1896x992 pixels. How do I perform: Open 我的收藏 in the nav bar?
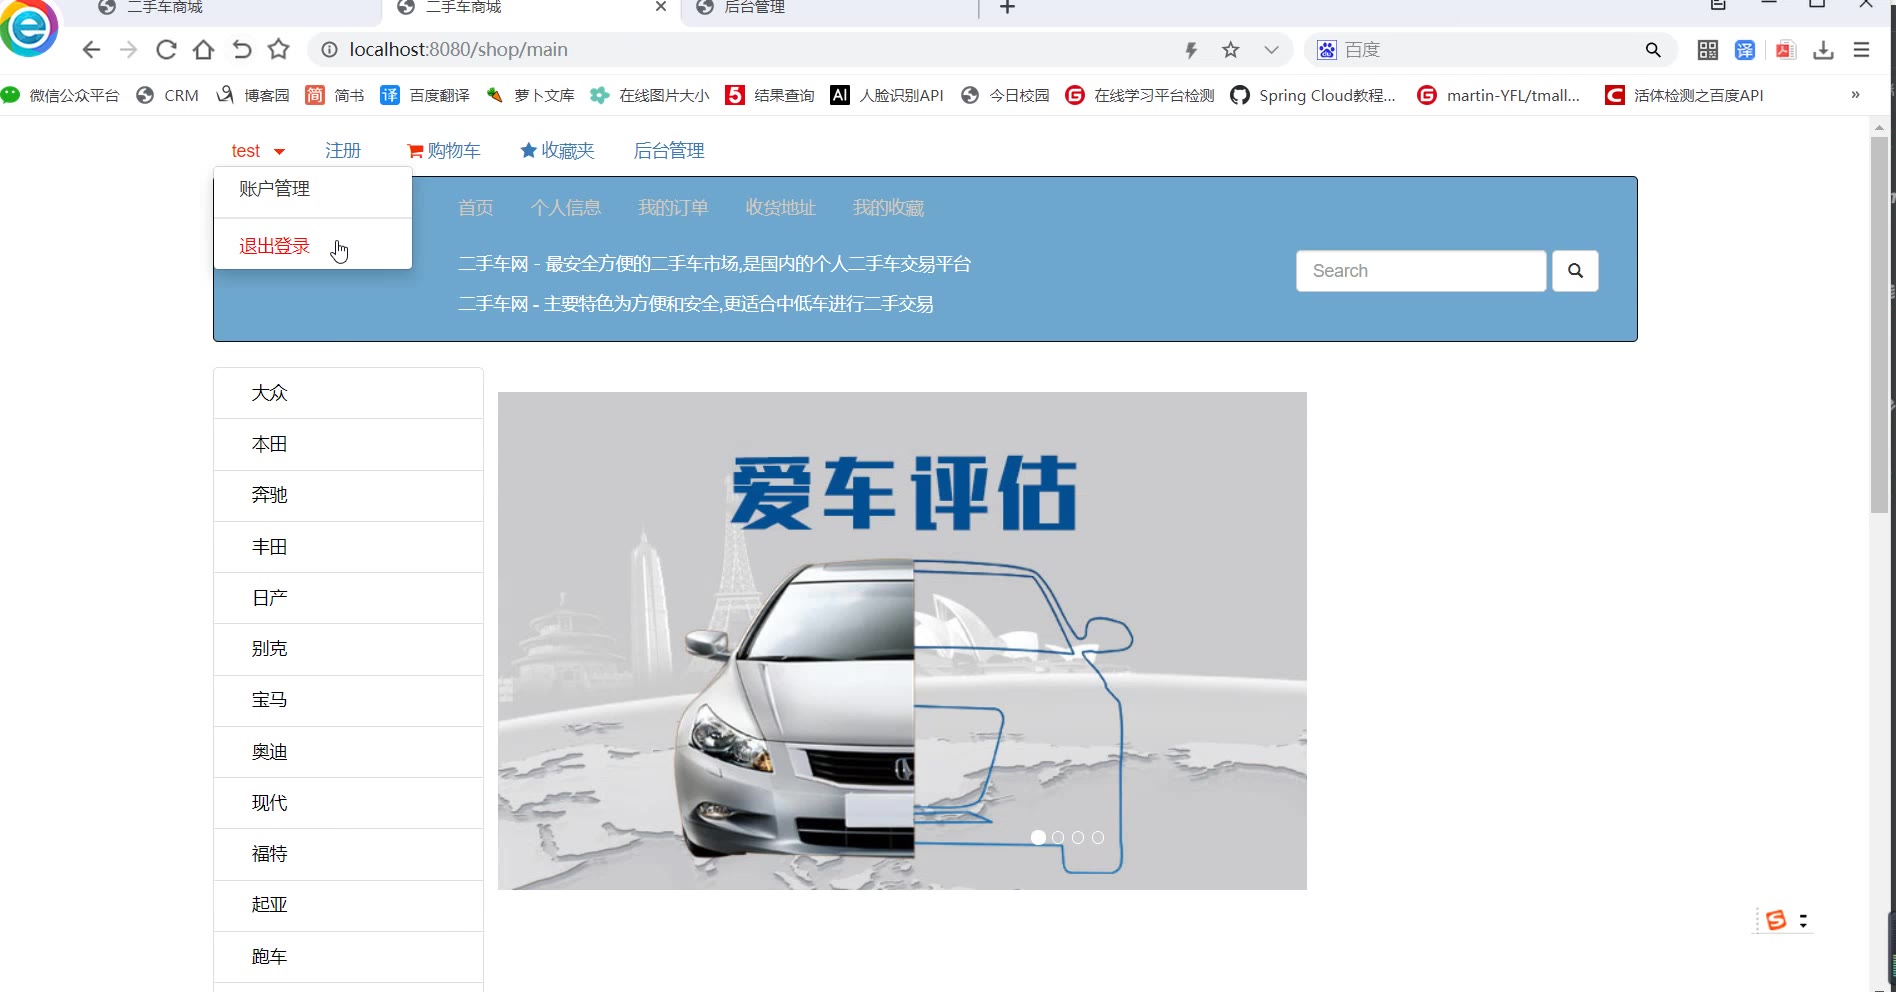tap(888, 208)
